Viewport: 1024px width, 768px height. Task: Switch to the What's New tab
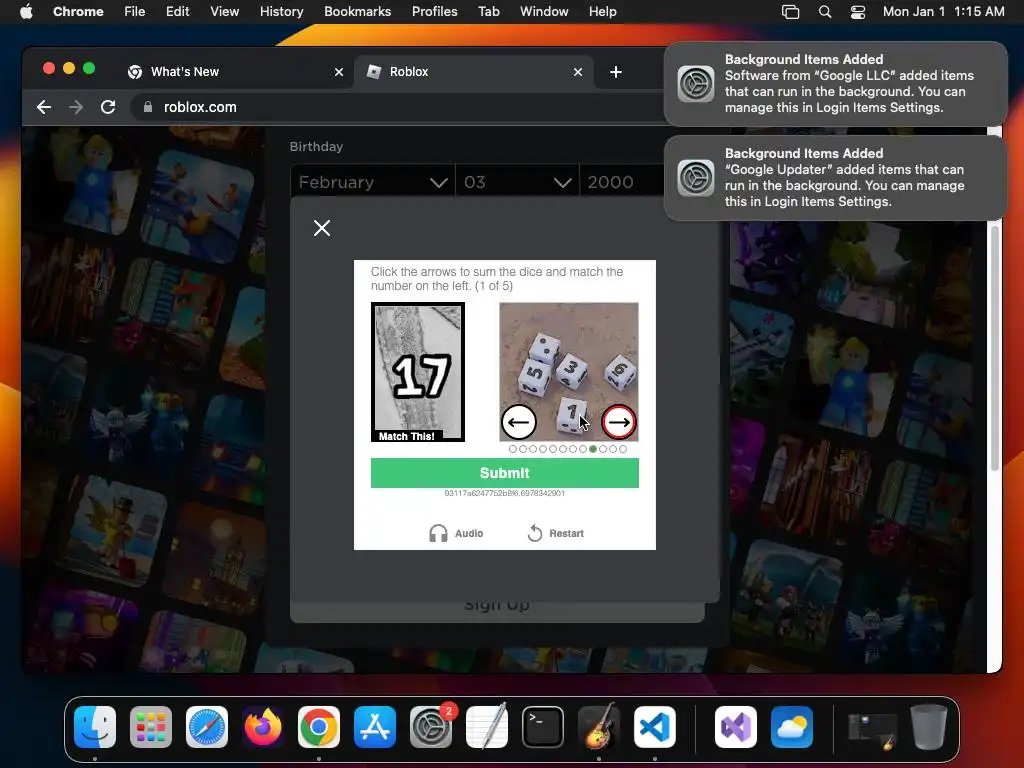pos(235,72)
